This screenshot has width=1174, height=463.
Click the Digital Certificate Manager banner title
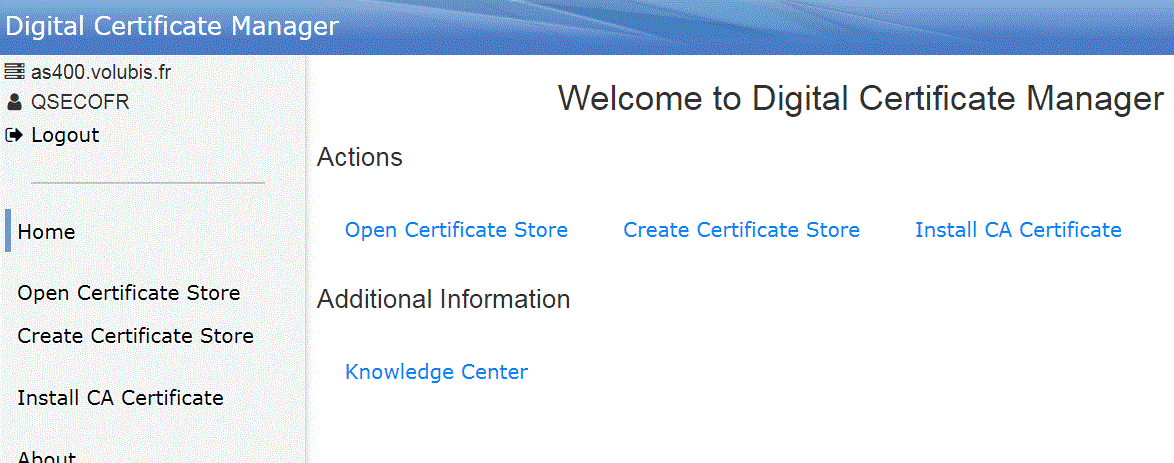tap(171, 26)
